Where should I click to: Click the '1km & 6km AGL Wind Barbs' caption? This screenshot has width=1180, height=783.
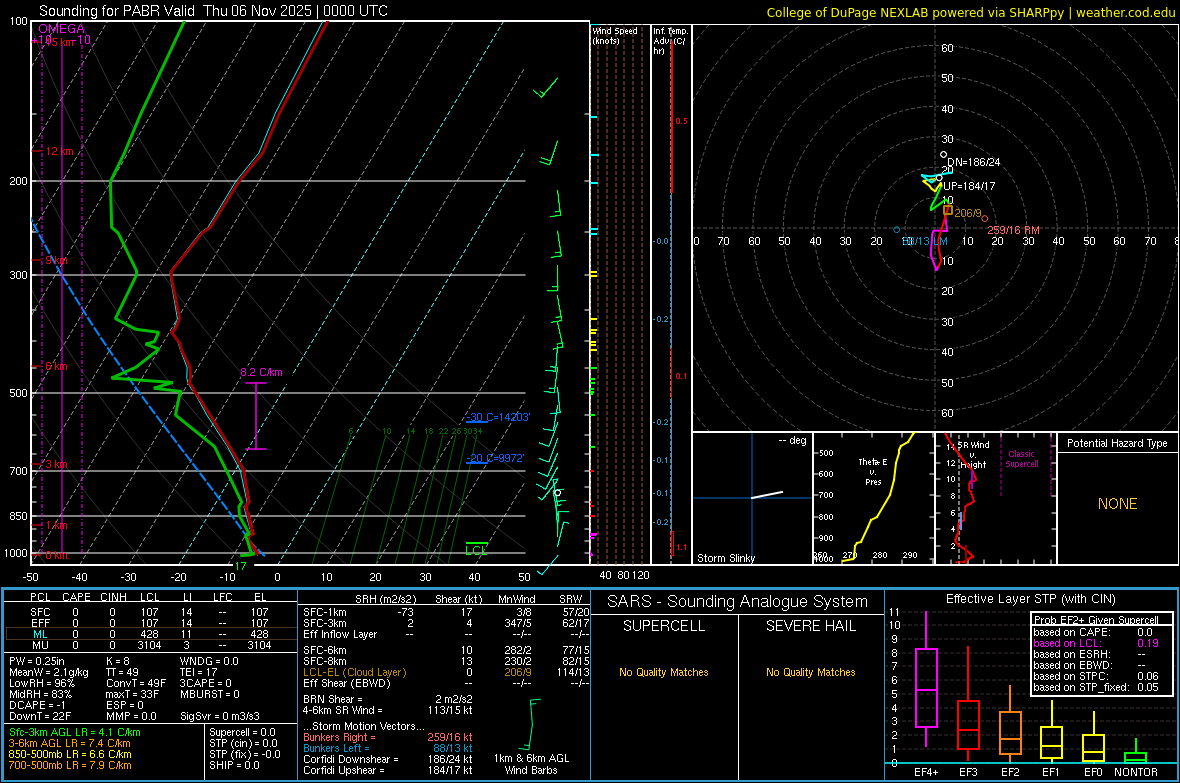click(x=531, y=764)
